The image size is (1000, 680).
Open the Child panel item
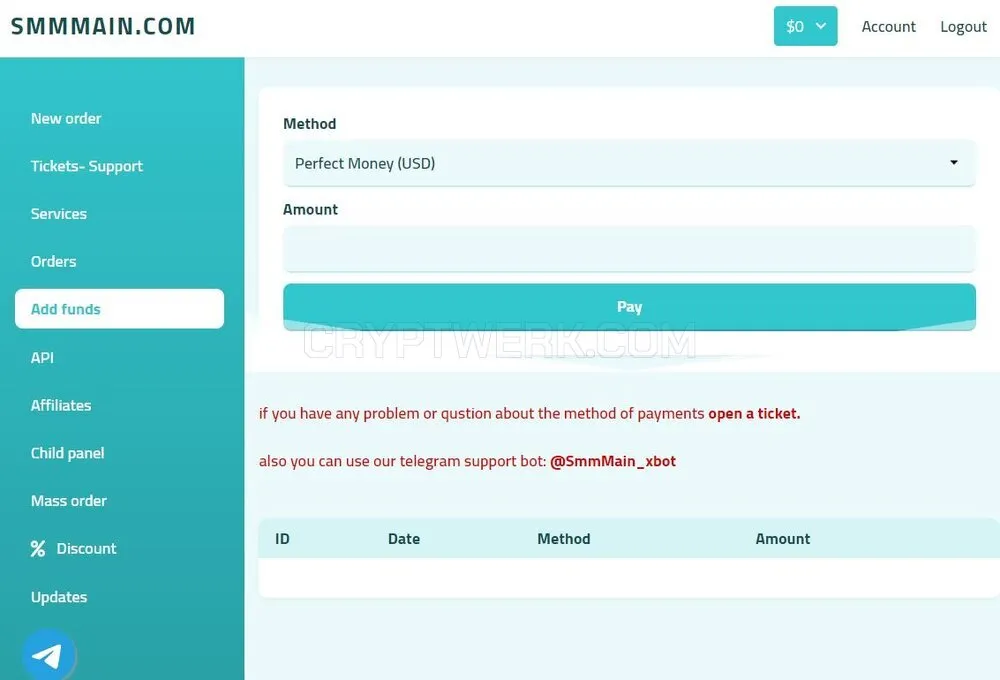pos(68,453)
